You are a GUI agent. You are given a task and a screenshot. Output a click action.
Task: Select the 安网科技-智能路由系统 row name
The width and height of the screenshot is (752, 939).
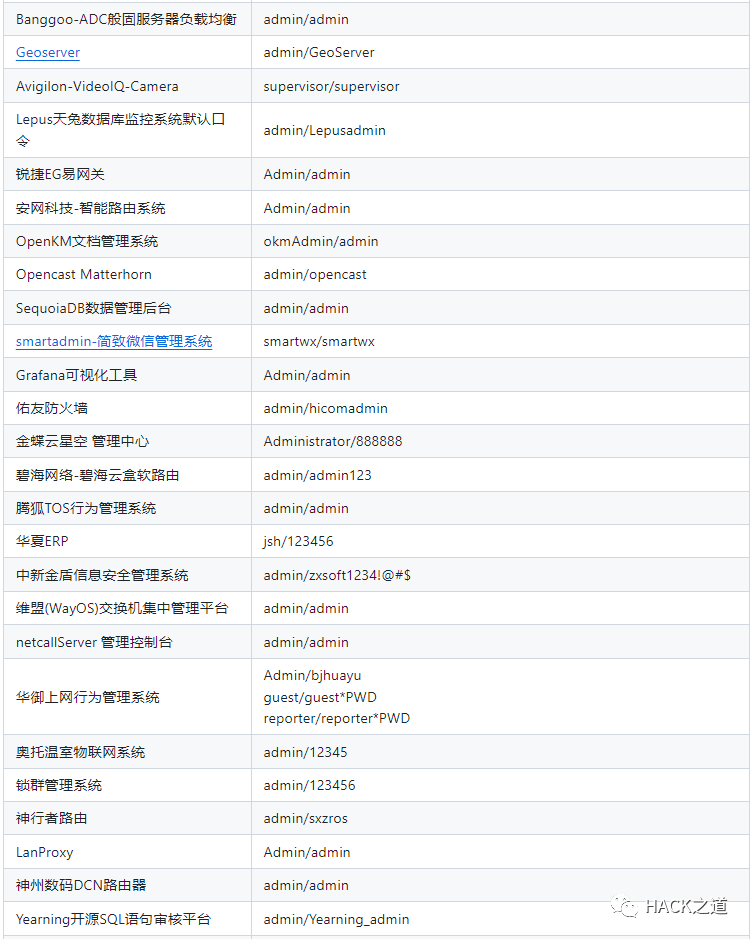click(90, 208)
